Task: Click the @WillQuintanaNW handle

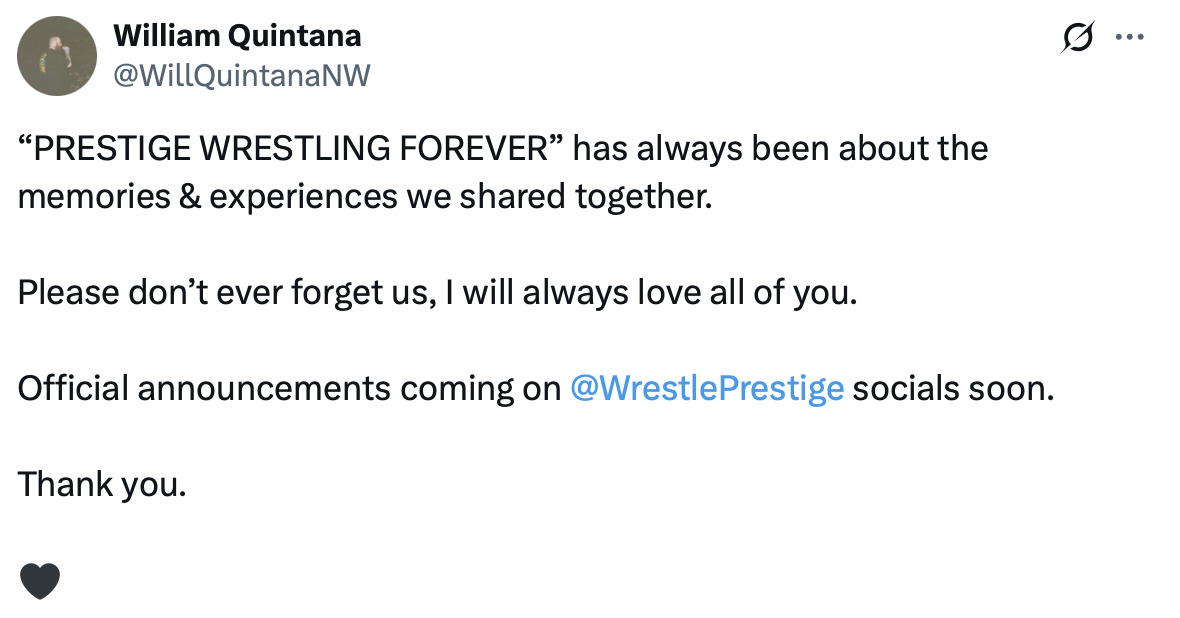Action: [241, 75]
